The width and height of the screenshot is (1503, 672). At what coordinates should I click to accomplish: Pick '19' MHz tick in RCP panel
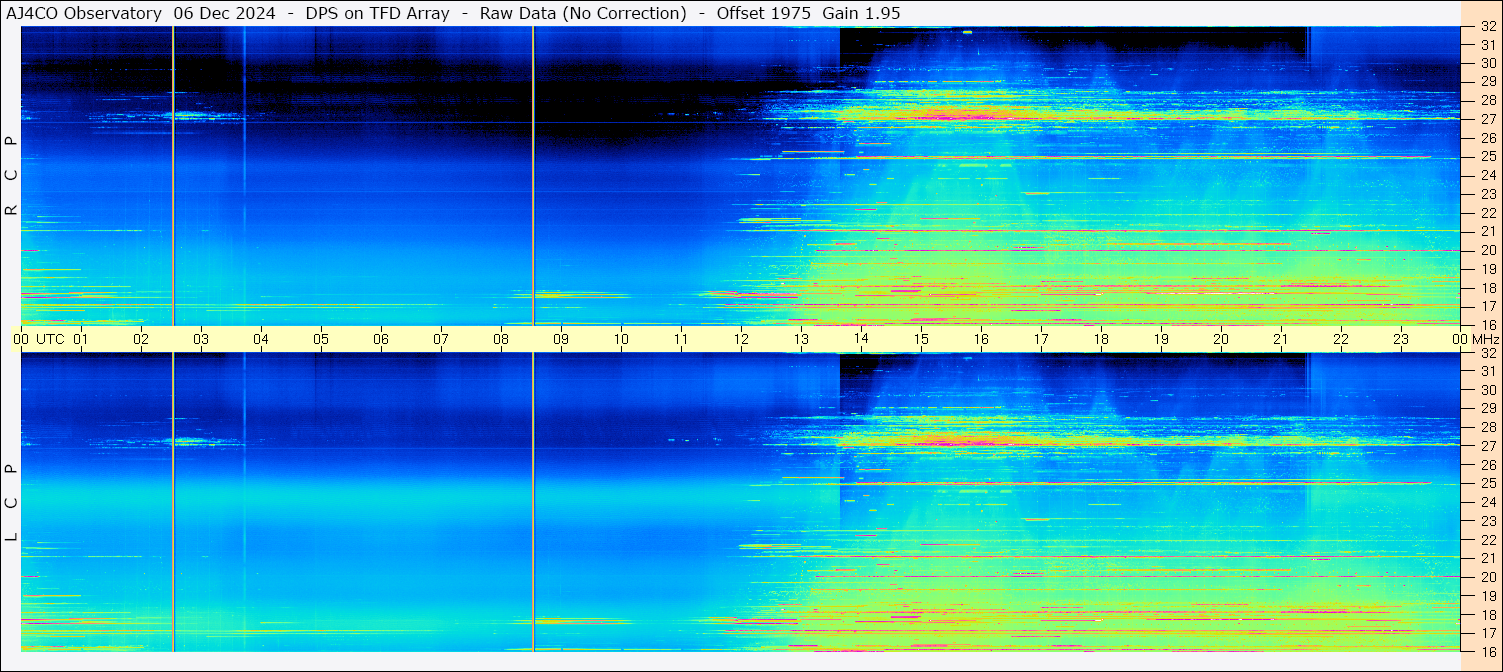click(1487, 269)
